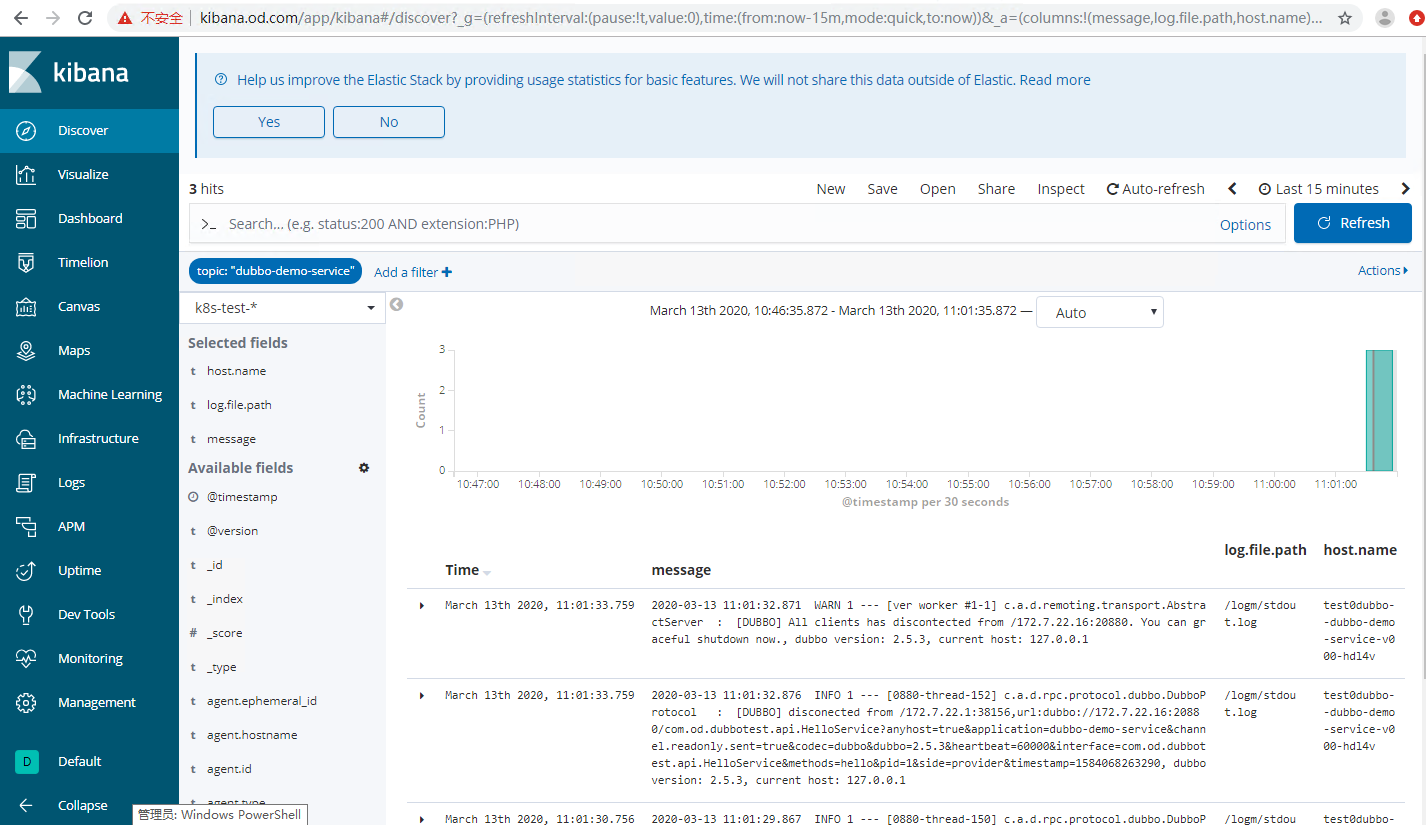Open the k8s-test-* index pattern dropdown
Image resolution: width=1426 pixels, height=825 pixels.
tap(284, 308)
